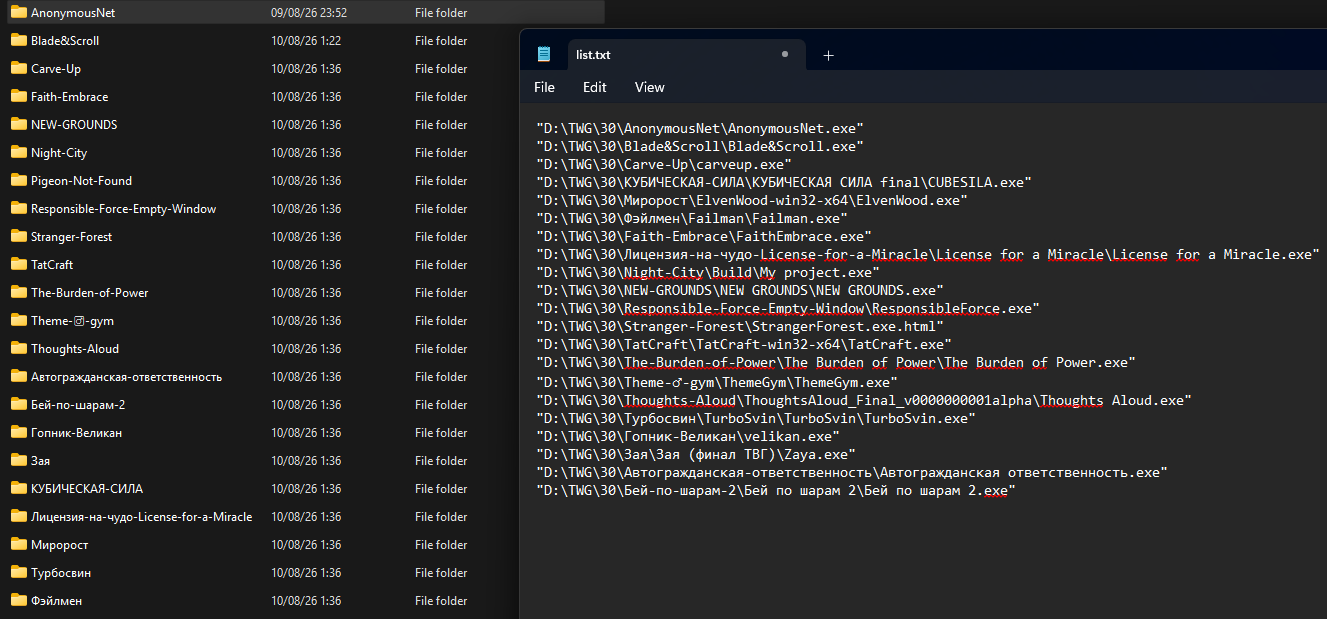The image size is (1327, 619).
Task: Open the File menu in Notepad
Action: click(544, 87)
